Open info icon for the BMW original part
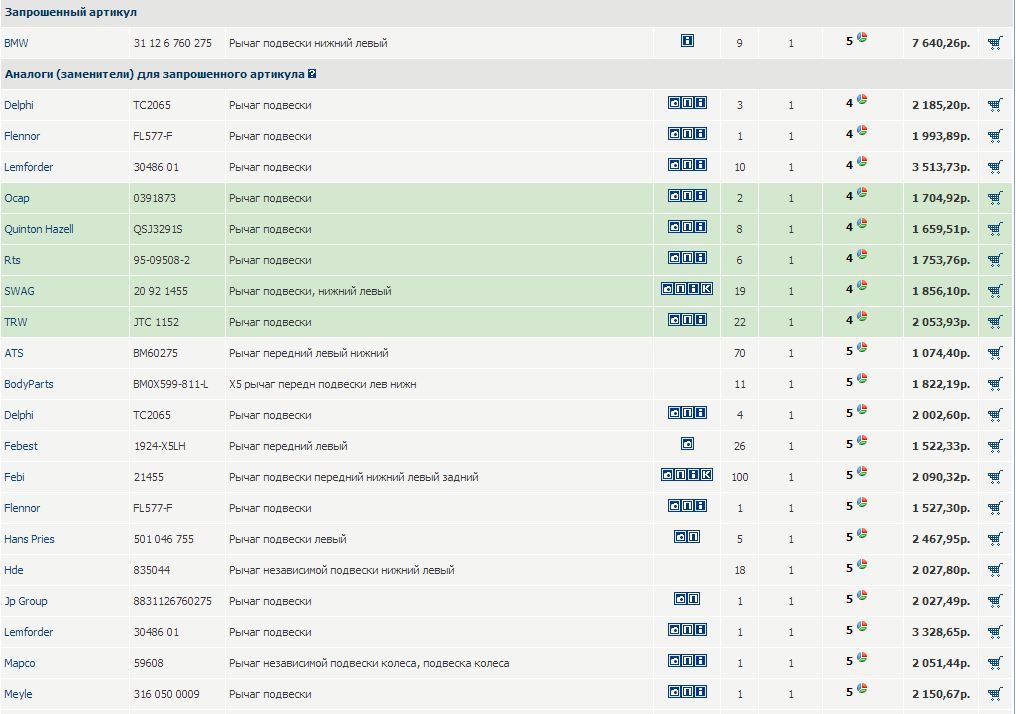This screenshot has height=714, width=1016. pos(687,41)
